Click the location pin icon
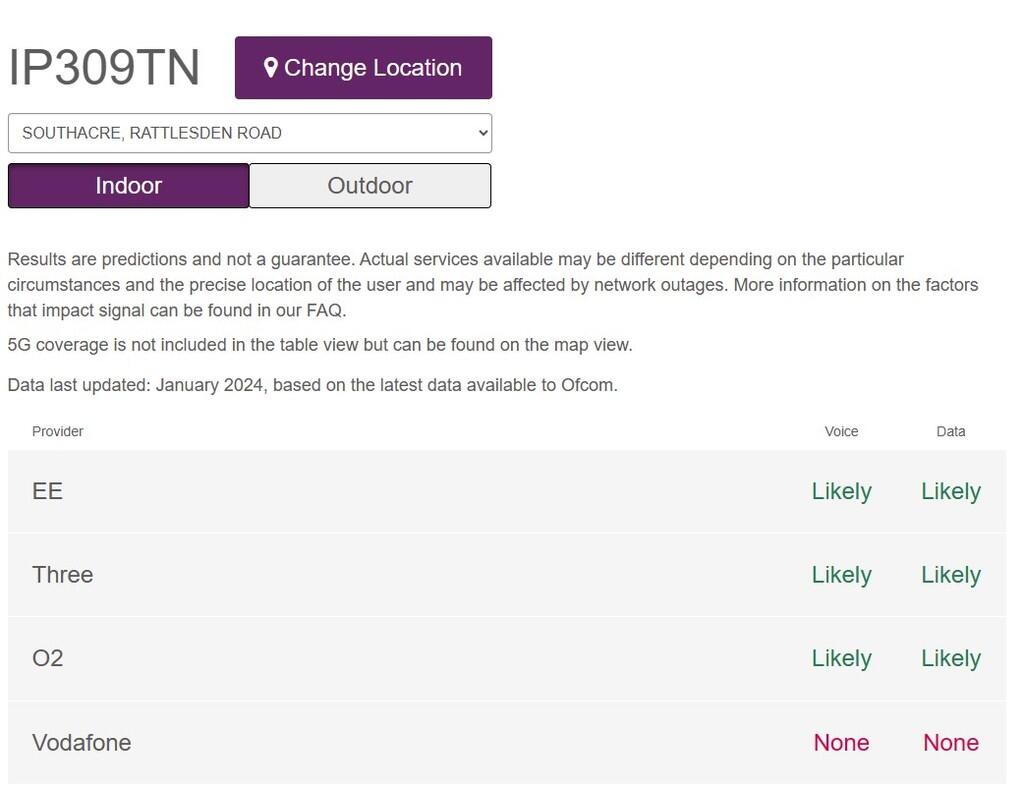 click(270, 68)
